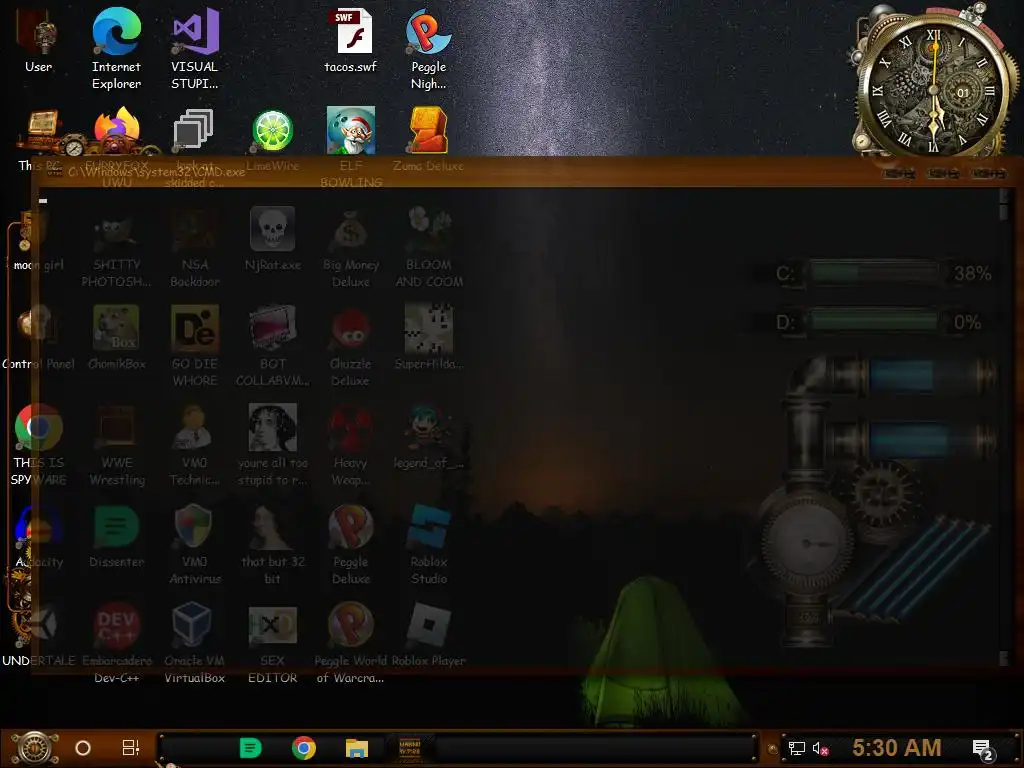Open the network status tray icon
This screenshot has width=1024, height=768.
797,748
